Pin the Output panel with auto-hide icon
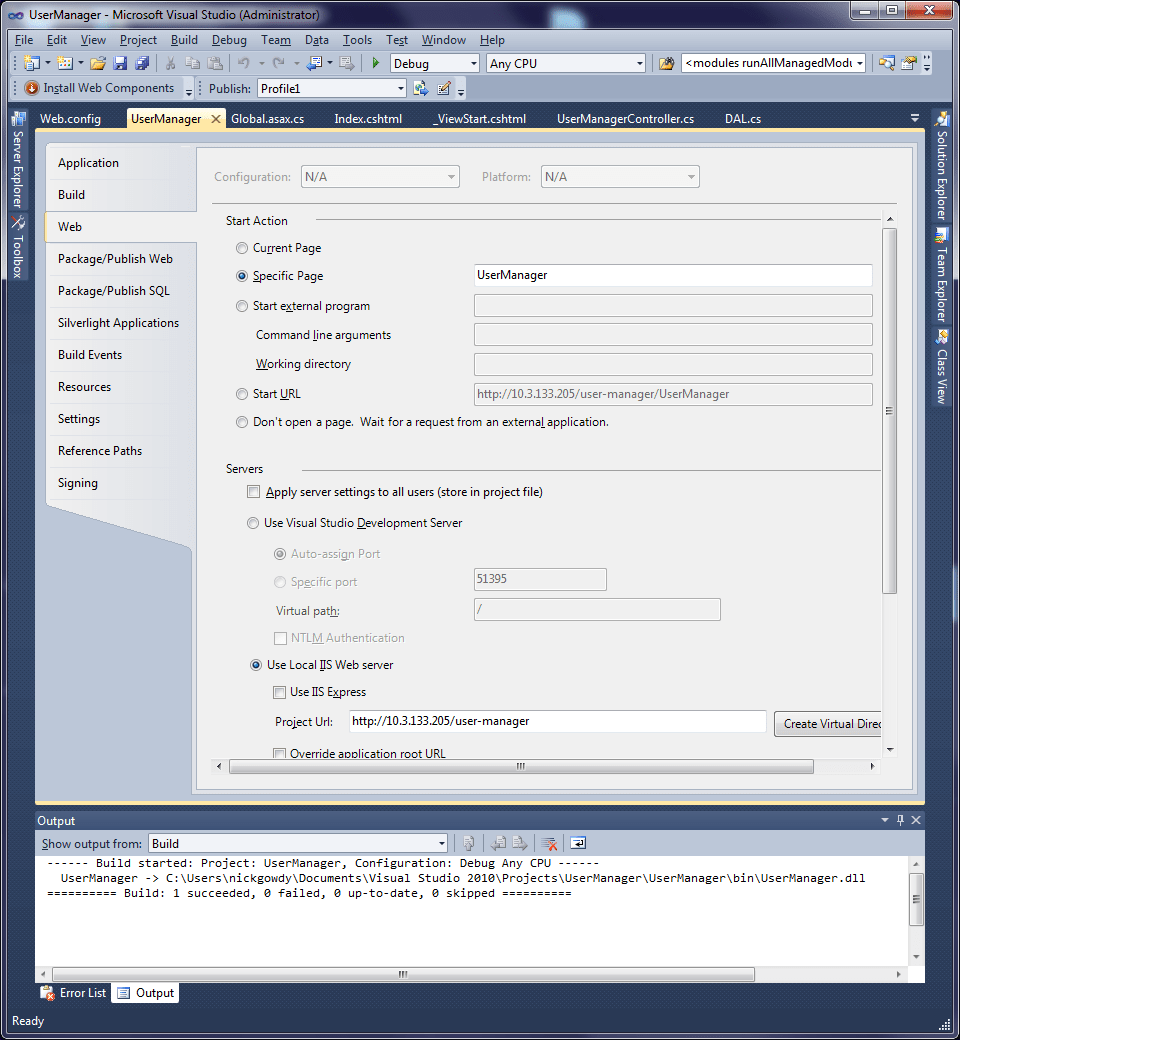Image resolution: width=1152 pixels, height=1040 pixels. pos(900,820)
